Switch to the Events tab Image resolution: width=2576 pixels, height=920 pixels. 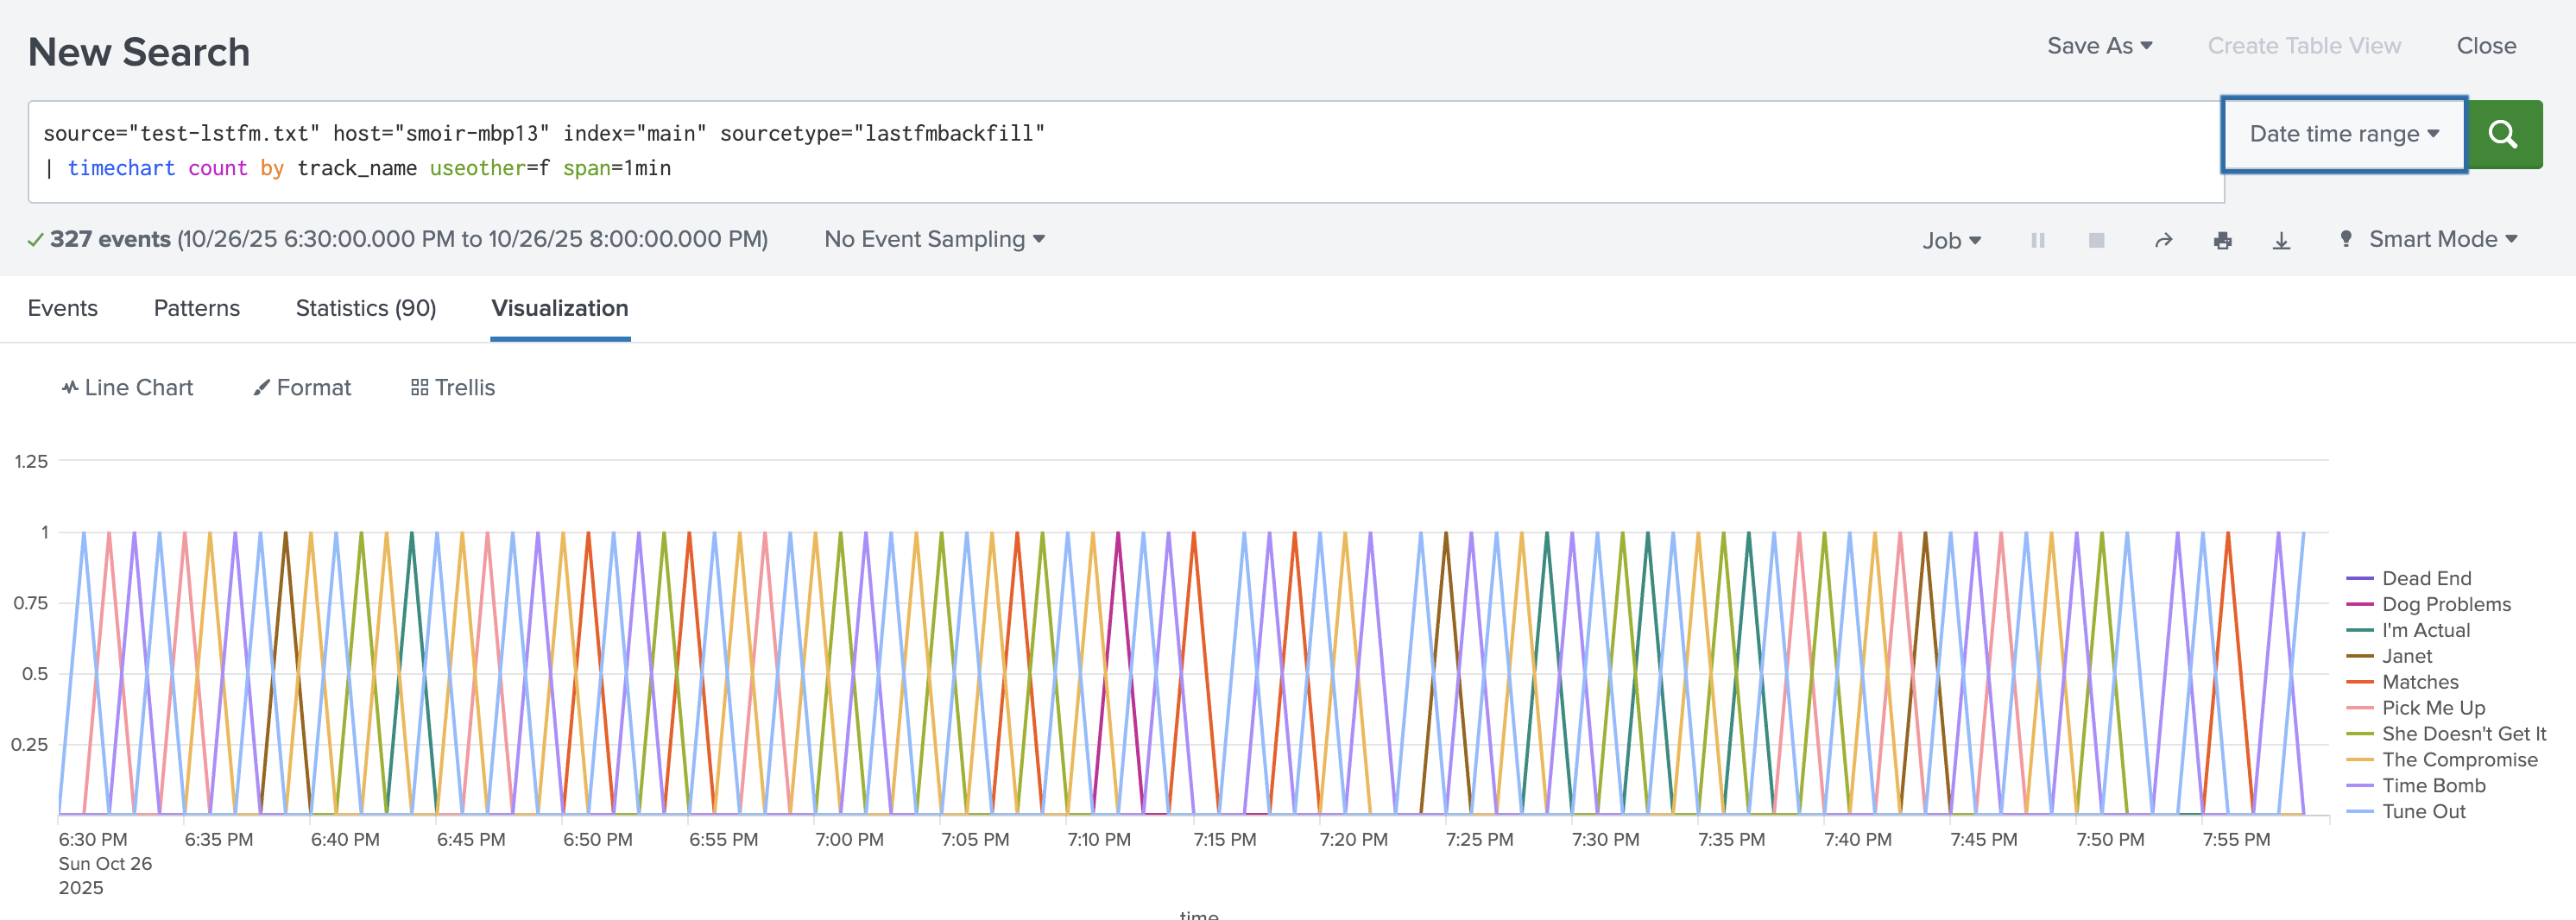click(x=62, y=308)
